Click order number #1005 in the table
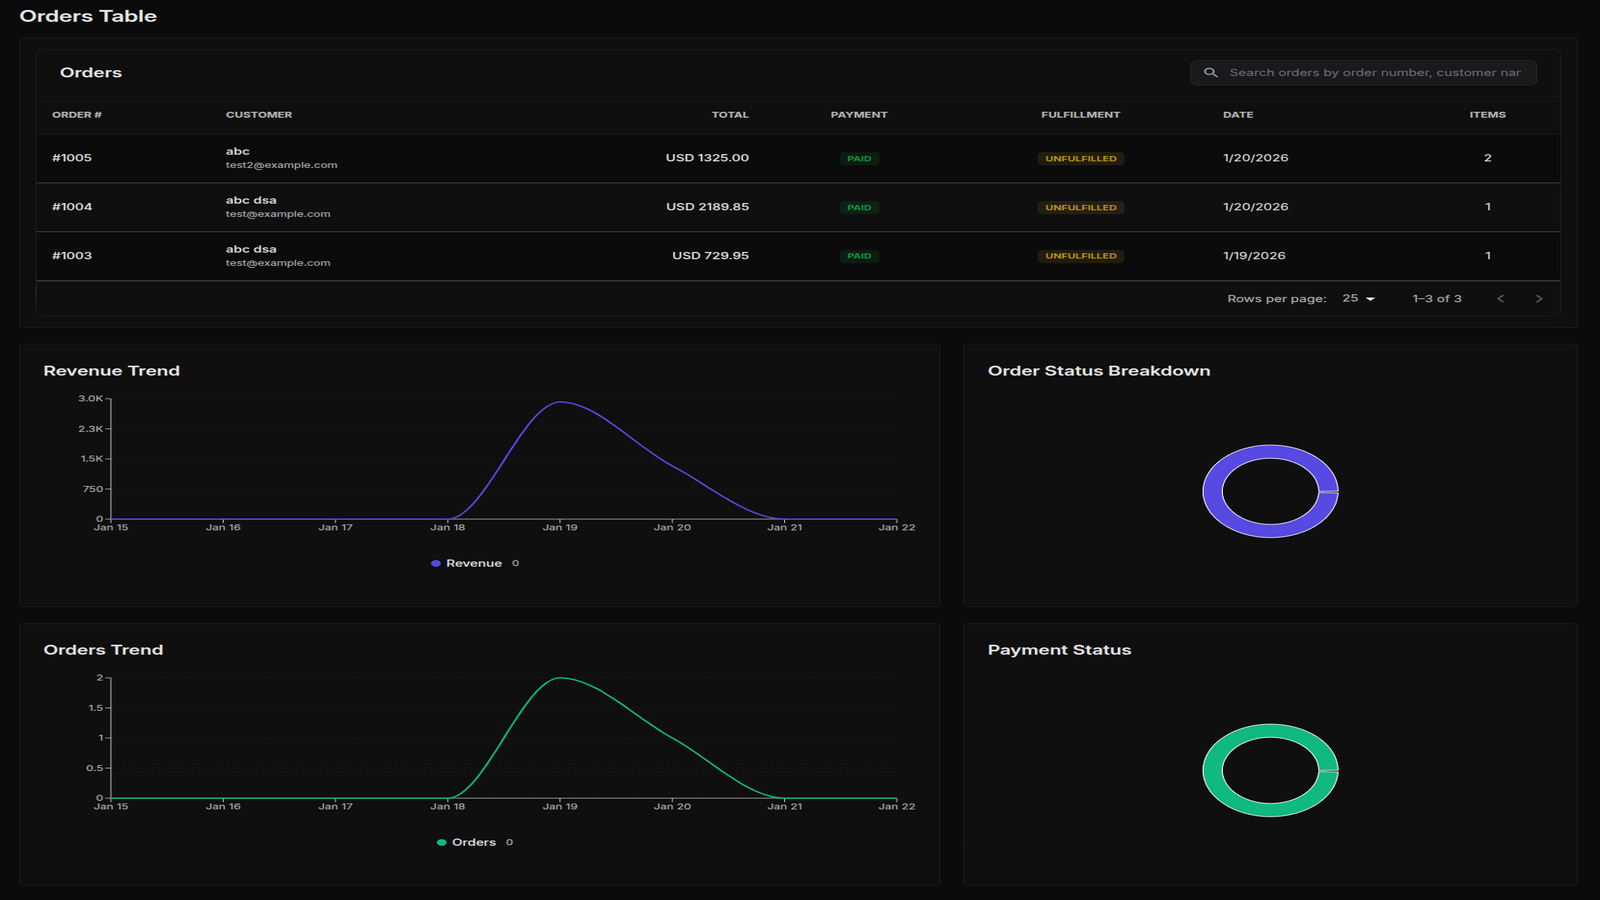This screenshot has height=900, width=1600. click(73, 157)
